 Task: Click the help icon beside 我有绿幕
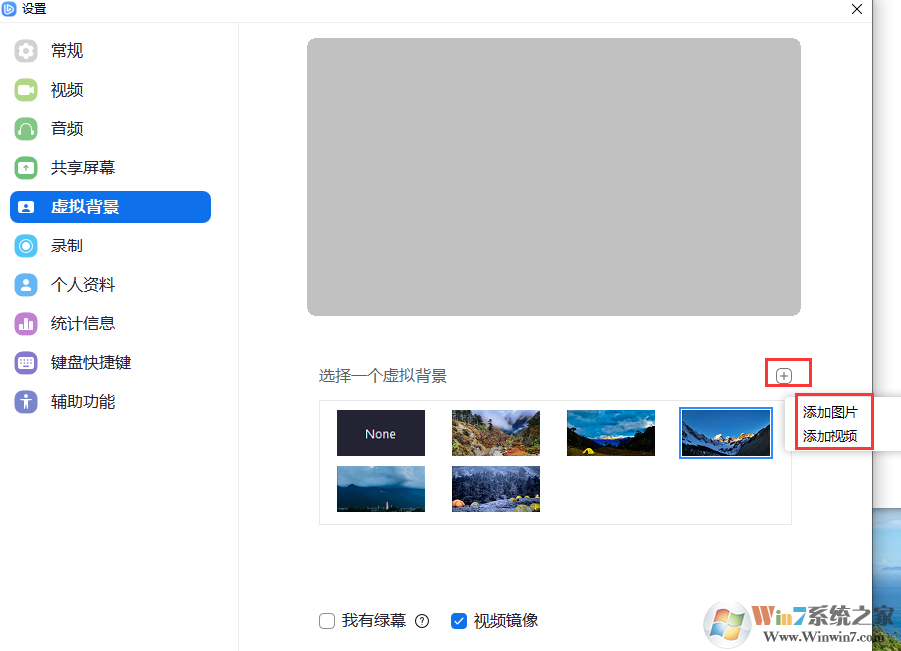tap(421, 620)
